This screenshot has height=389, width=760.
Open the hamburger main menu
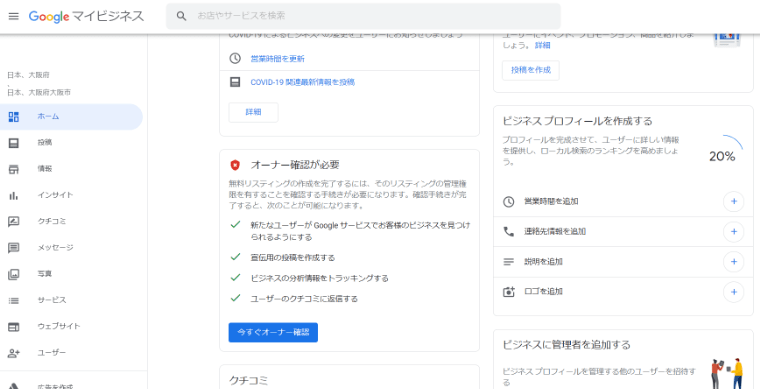14,16
